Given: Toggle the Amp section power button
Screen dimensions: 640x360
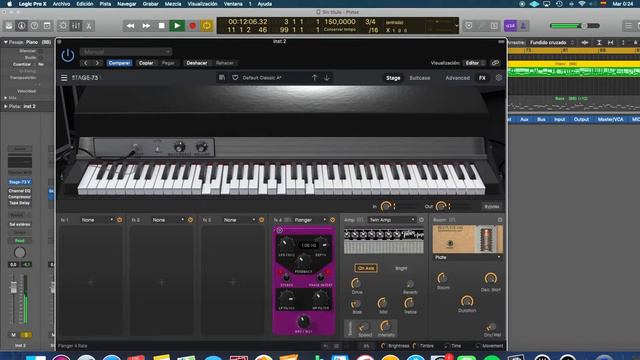Looking at the screenshot, I should (x=421, y=220).
